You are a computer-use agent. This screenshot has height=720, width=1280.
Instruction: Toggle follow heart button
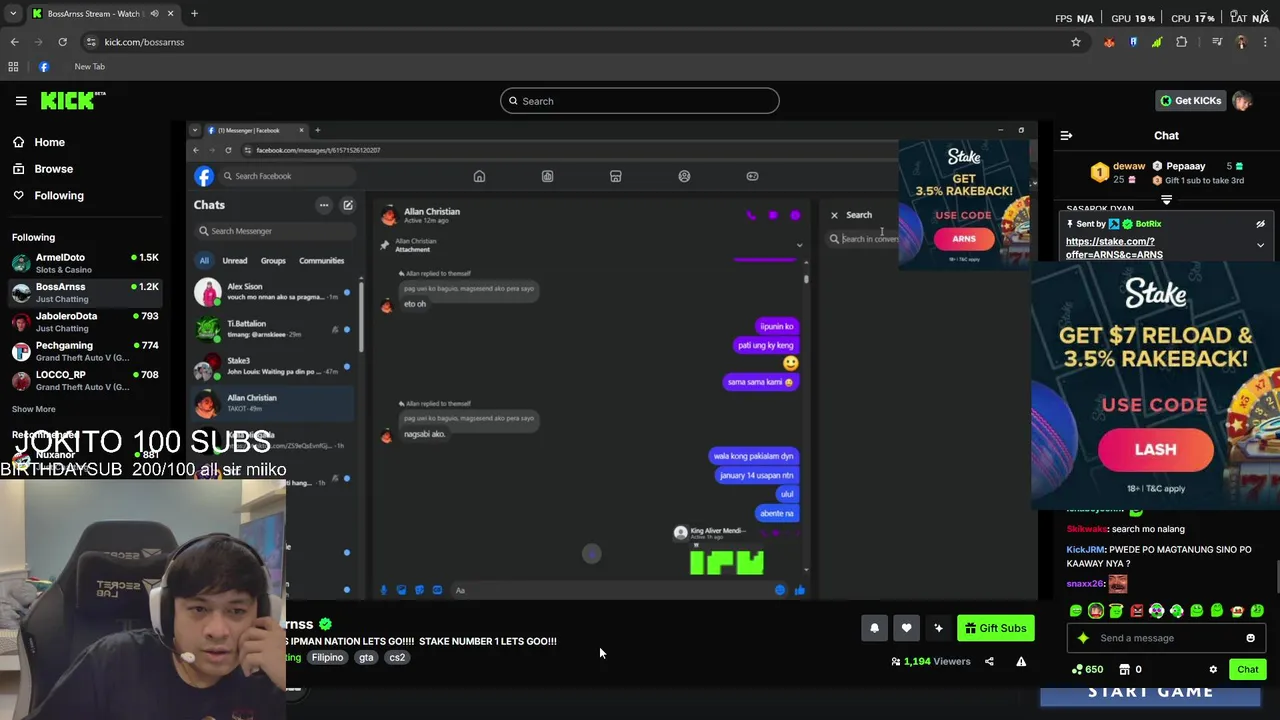906,628
